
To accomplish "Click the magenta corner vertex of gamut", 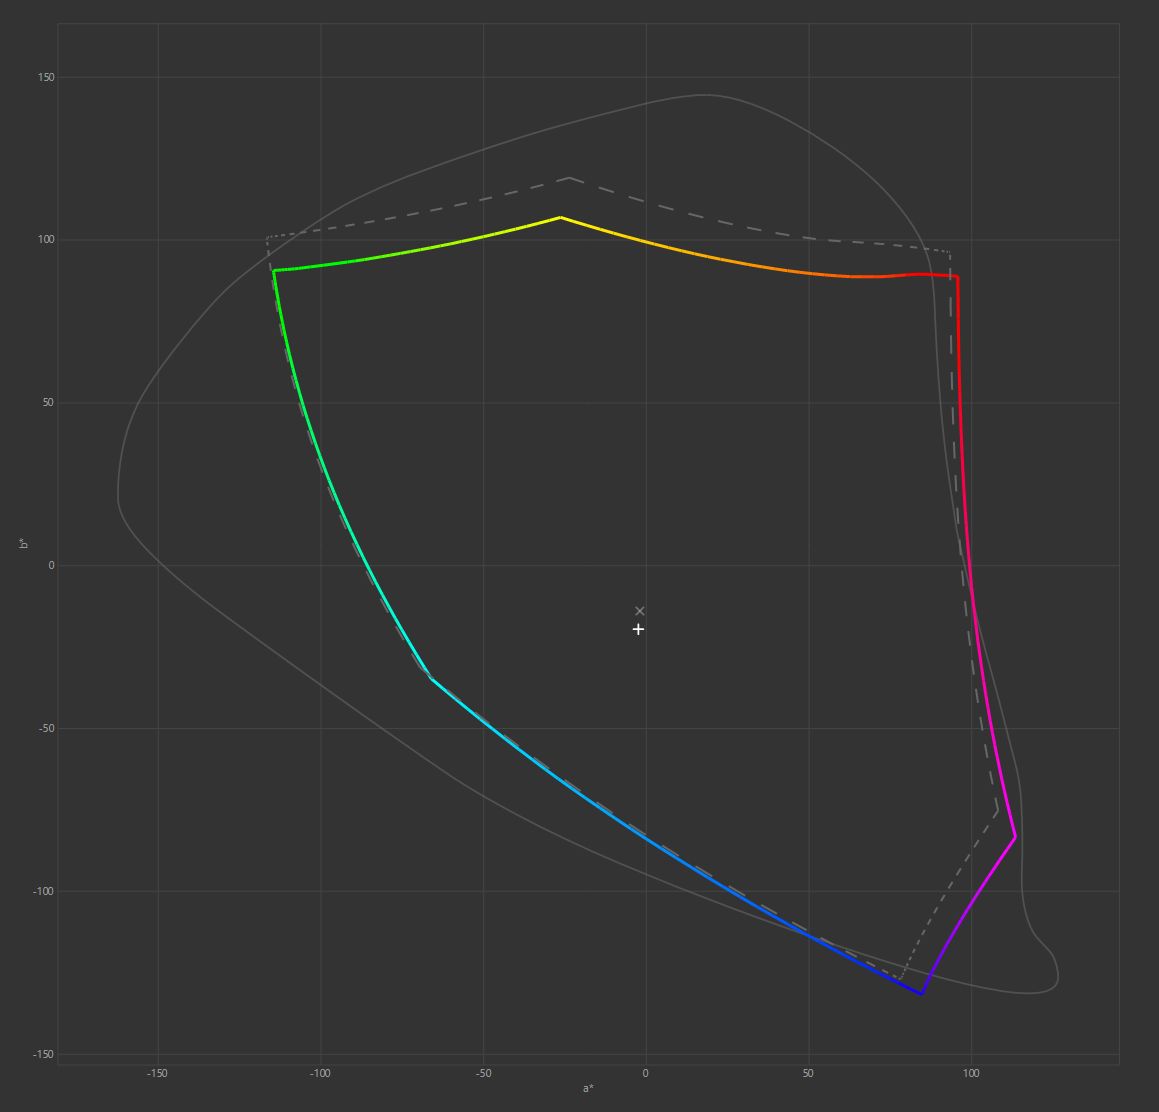I will 1015,836.
